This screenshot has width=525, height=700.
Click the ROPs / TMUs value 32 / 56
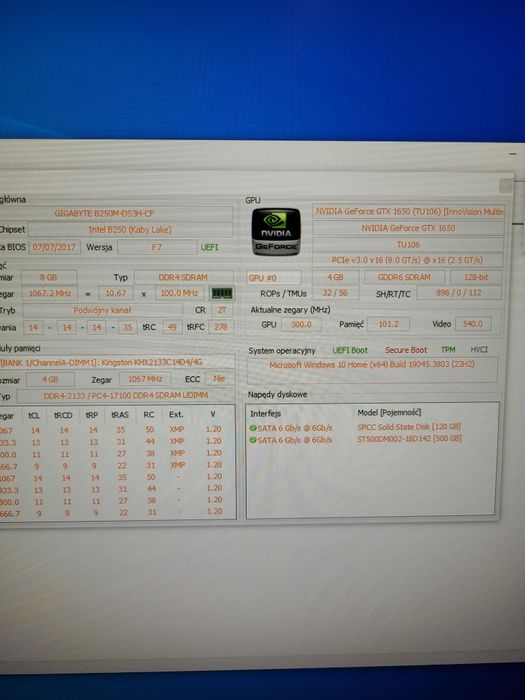coord(335,293)
